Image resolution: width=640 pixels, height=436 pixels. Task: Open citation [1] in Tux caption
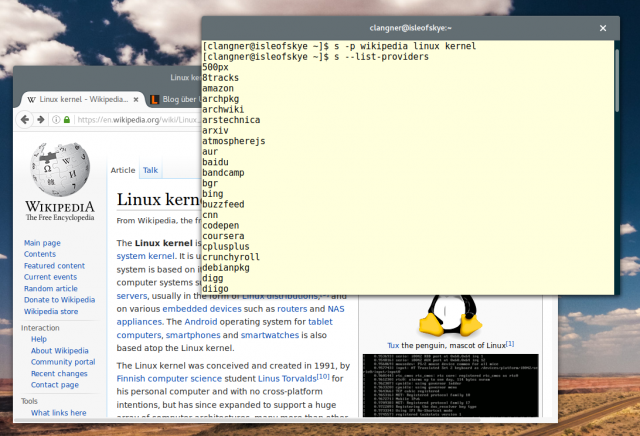point(510,344)
